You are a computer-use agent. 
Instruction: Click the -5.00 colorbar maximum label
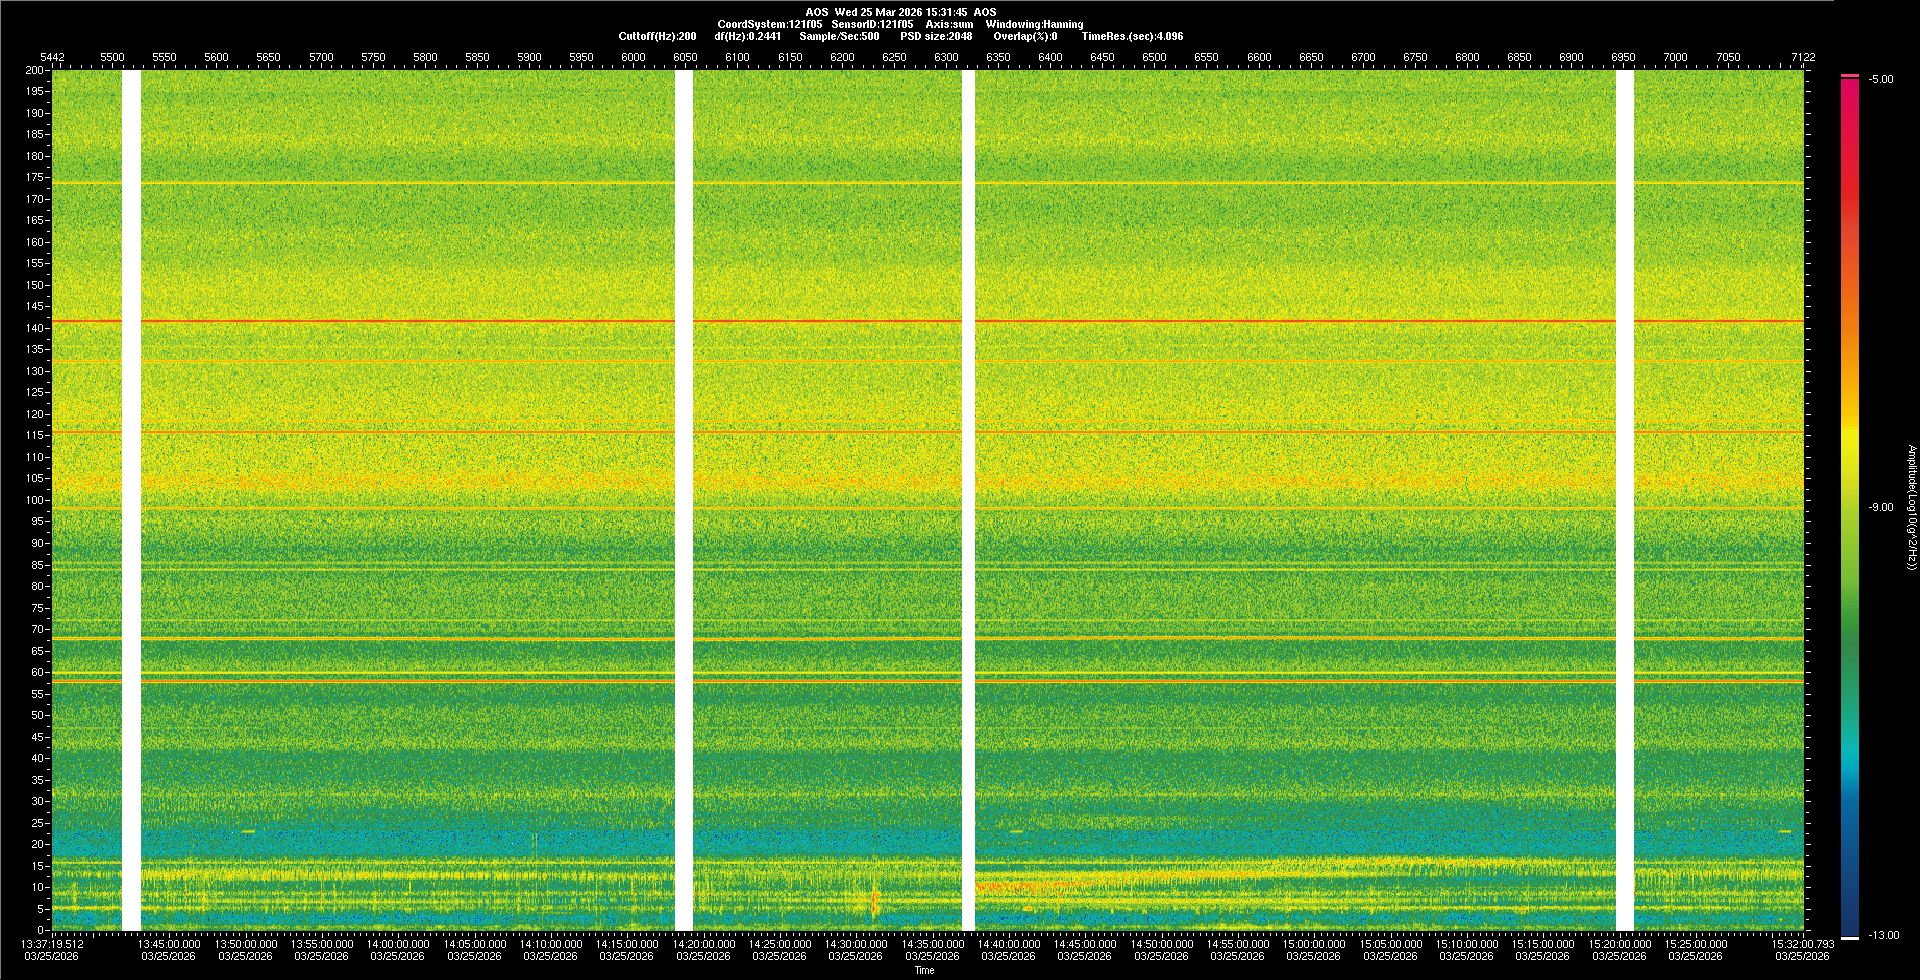1881,80
